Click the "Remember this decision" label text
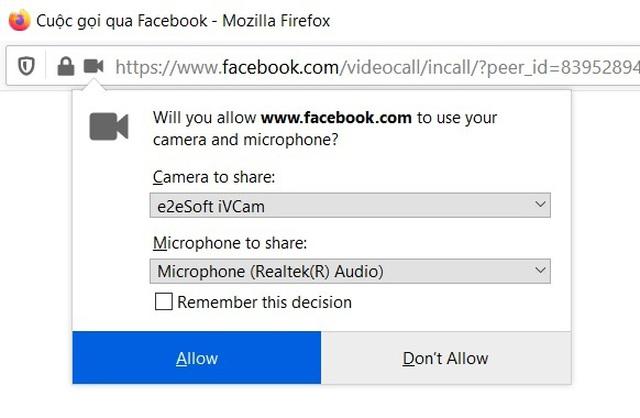 264,302
